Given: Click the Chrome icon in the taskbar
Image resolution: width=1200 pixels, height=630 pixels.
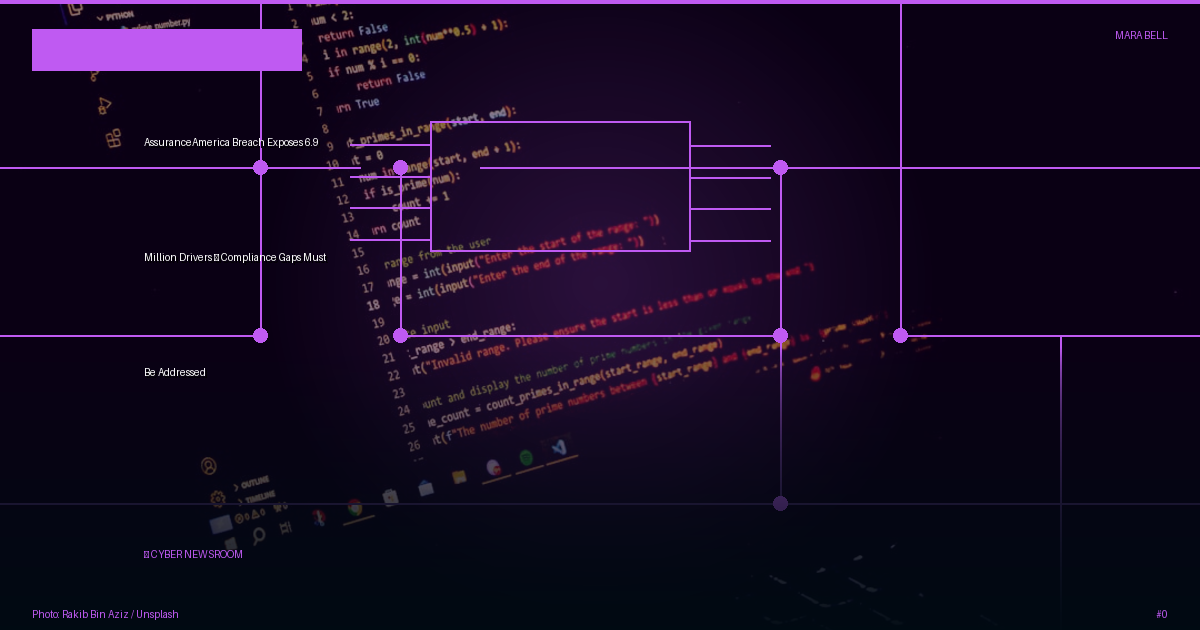Looking at the screenshot, I should click(x=355, y=508).
